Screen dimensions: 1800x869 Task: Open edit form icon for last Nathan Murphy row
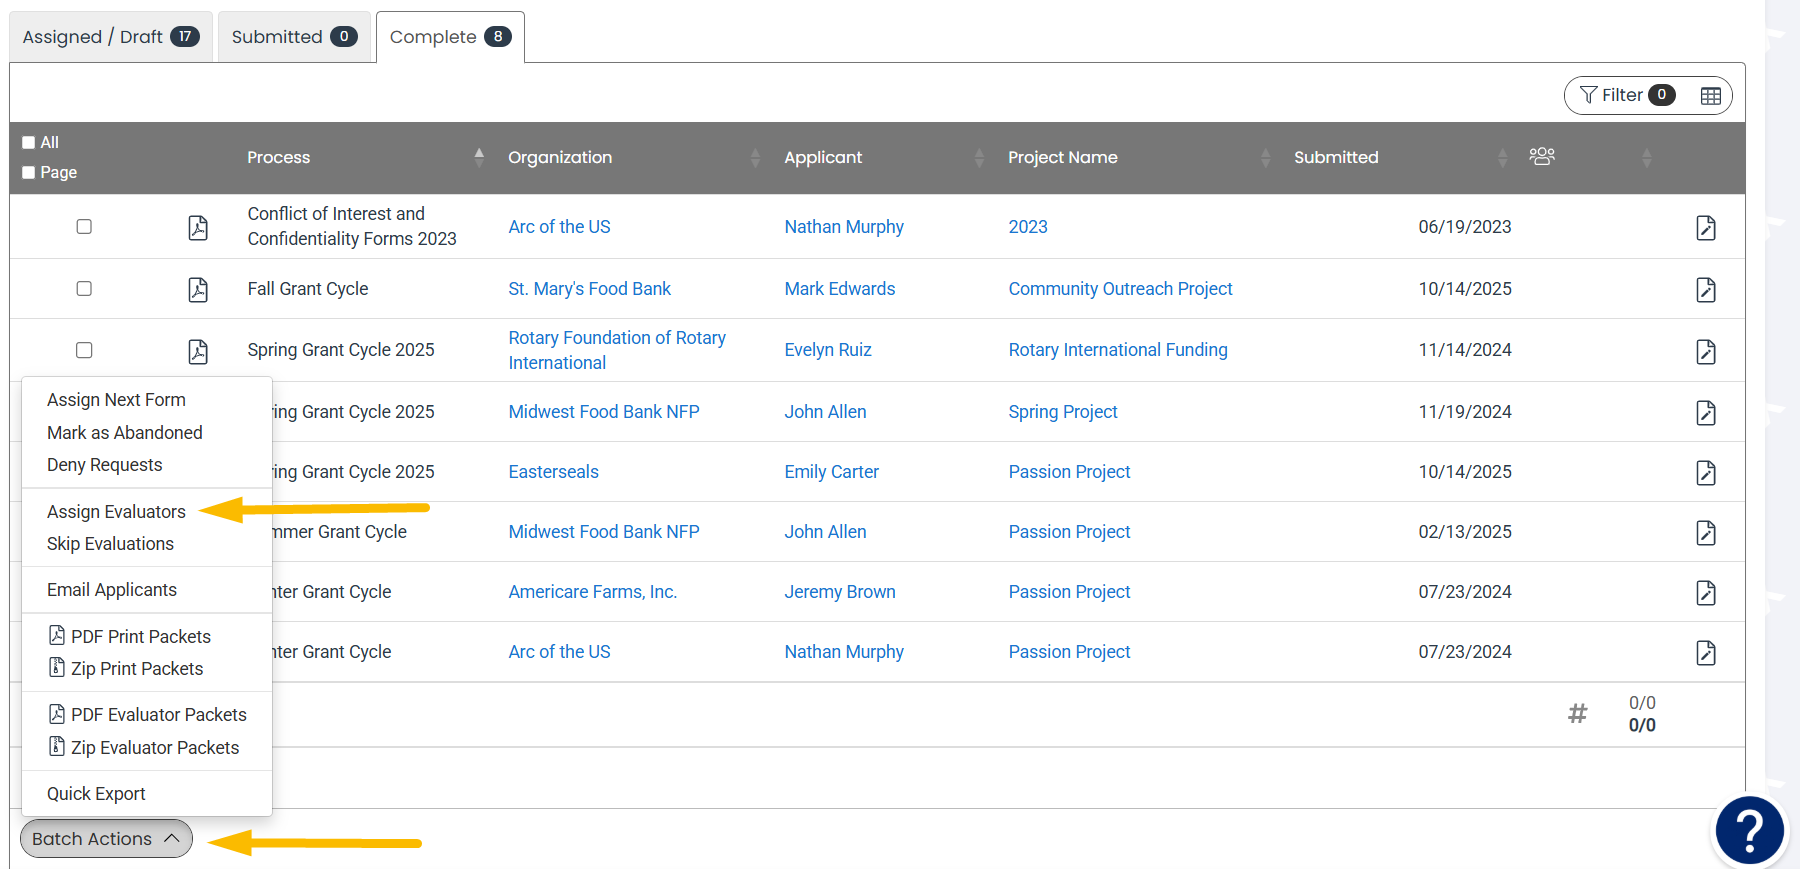[1706, 653]
